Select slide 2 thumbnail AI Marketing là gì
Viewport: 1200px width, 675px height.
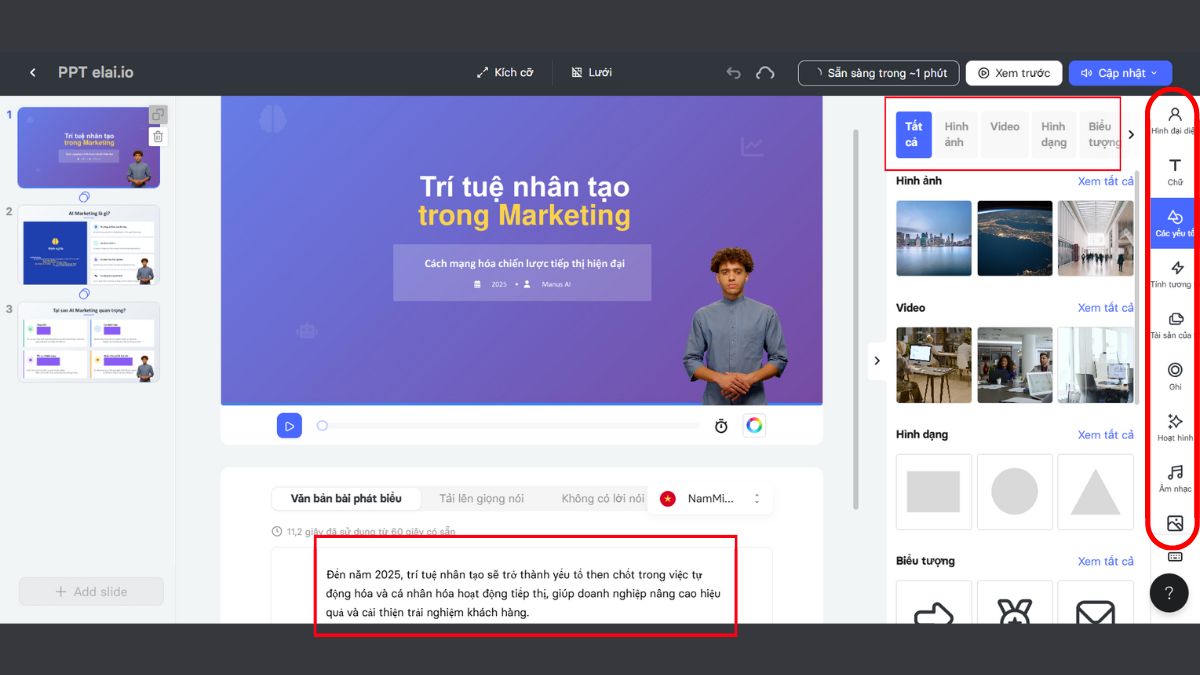point(88,245)
